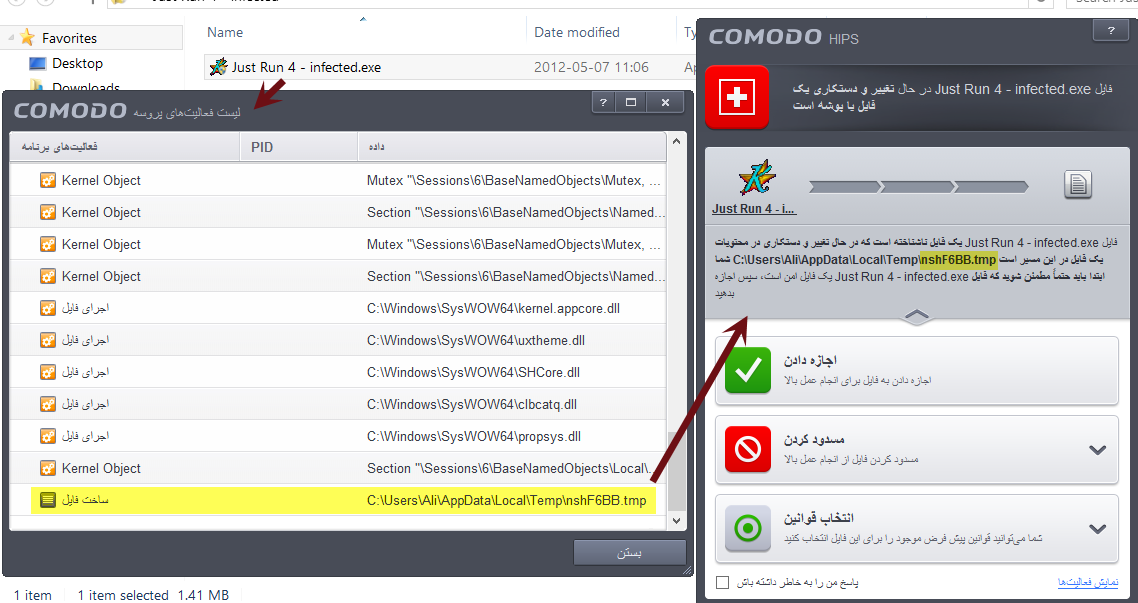Enable the remember my answer checkbox

coord(722,582)
